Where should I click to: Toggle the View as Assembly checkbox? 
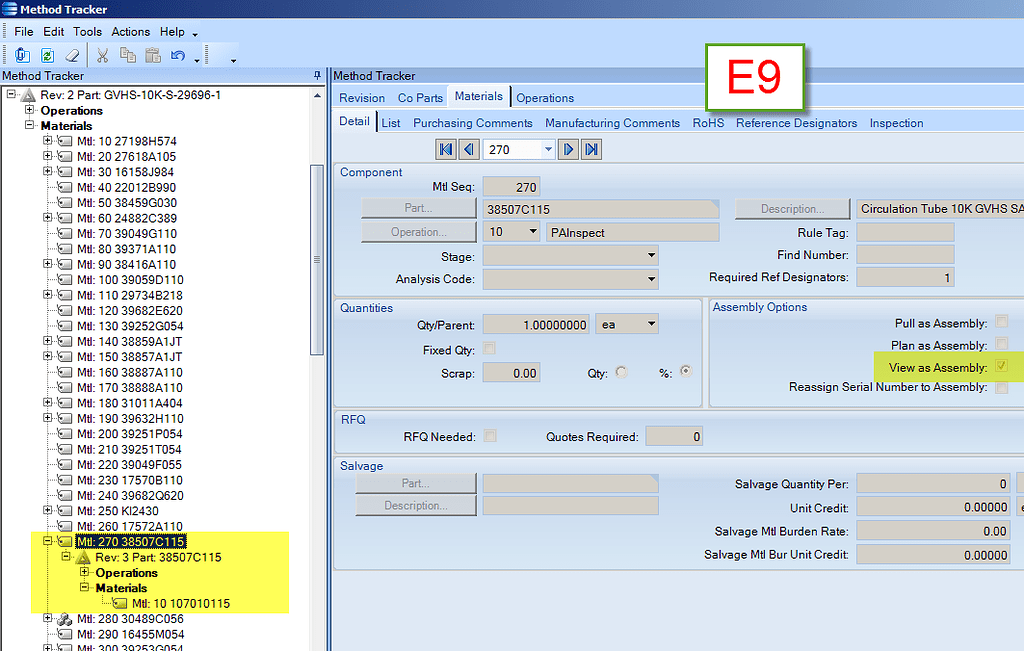(x=1000, y=366)
